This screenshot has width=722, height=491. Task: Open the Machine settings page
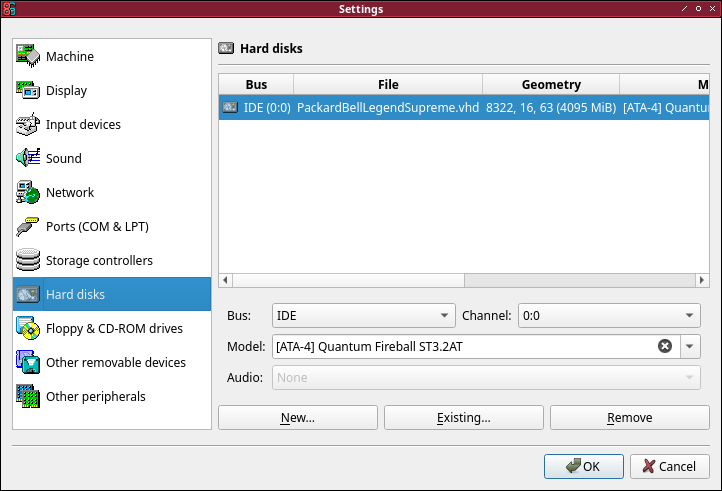tap(112, 56)
